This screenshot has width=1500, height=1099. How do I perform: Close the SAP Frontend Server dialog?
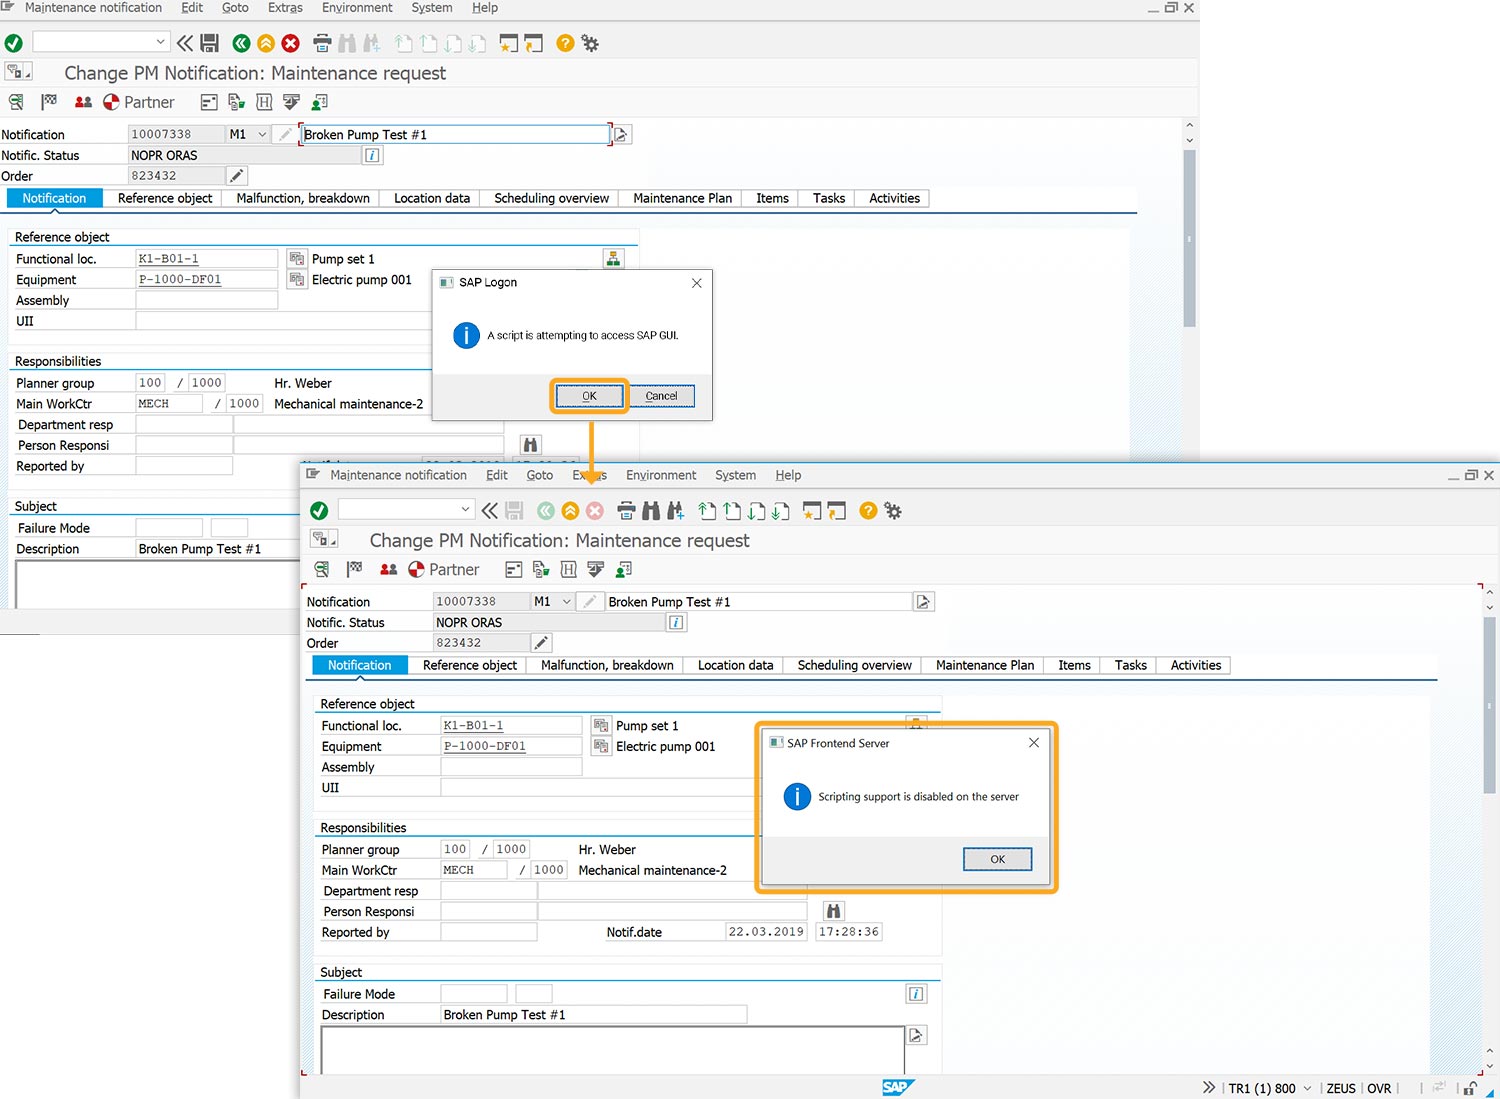(1034, 742)
